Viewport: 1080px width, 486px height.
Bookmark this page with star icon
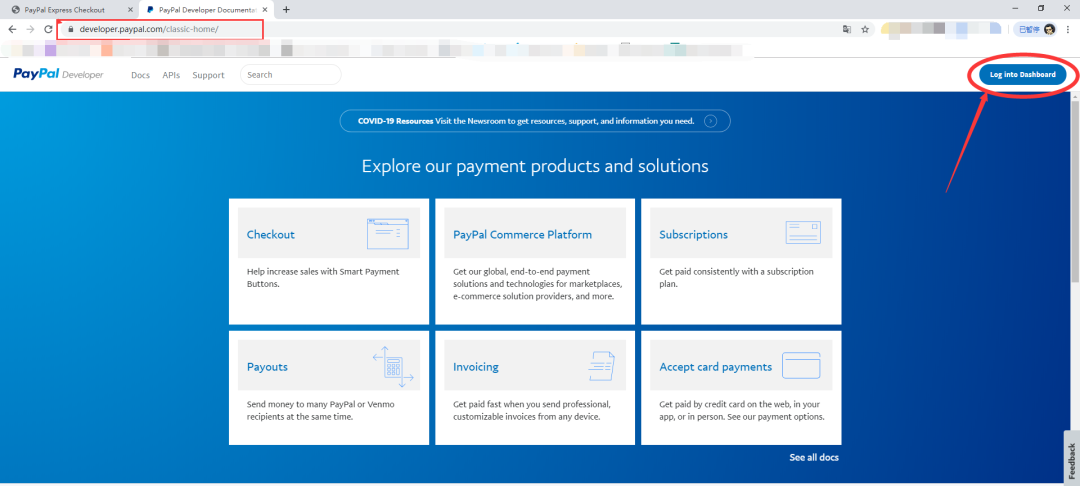click(x=865, y=30)
